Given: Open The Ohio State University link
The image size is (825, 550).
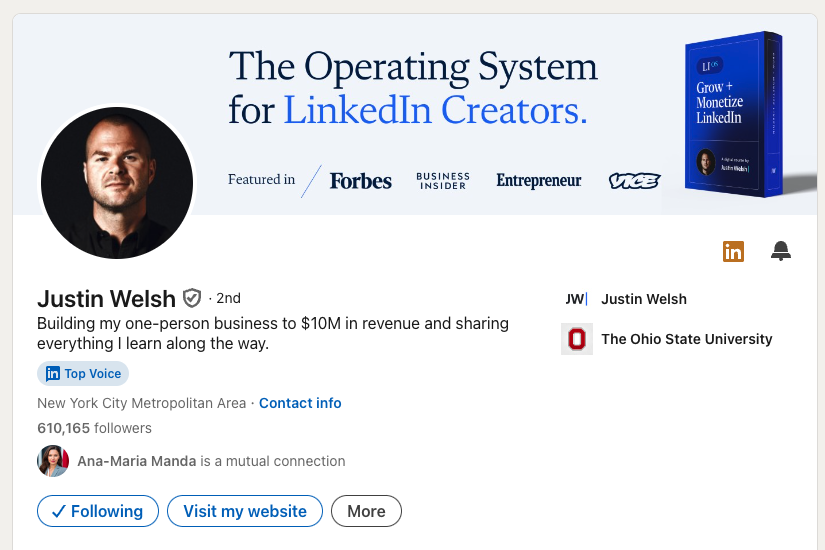Looking at the screenshot, I should click(687, 339).
